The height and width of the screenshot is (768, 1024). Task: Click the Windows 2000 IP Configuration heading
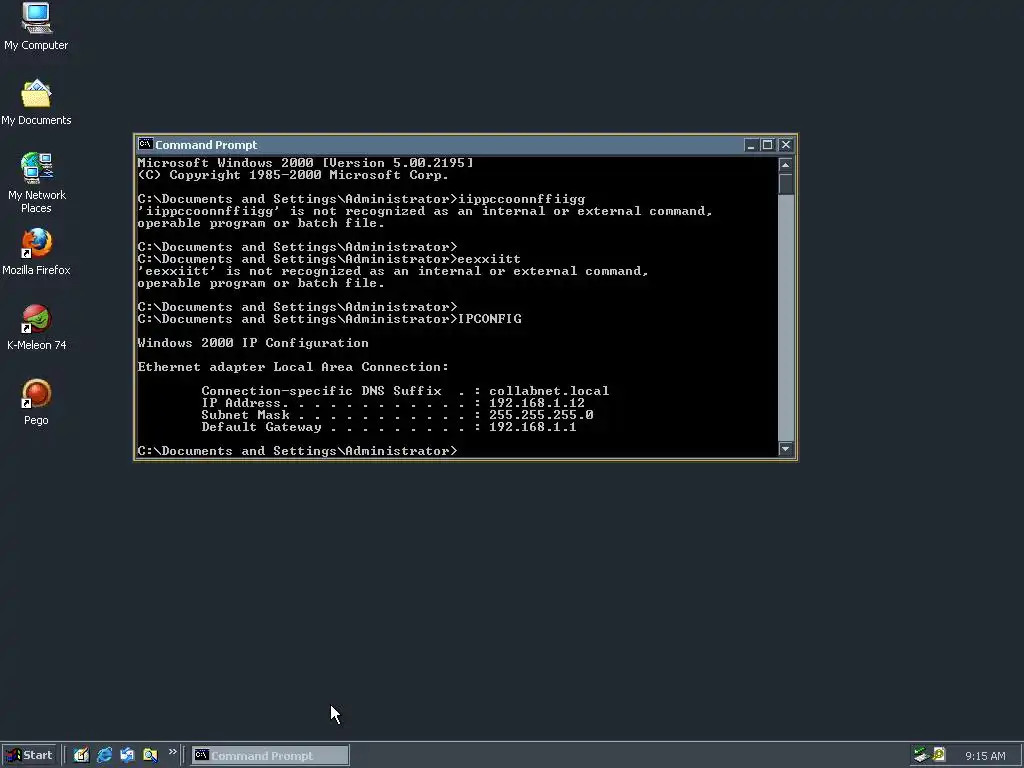(253, 343)
